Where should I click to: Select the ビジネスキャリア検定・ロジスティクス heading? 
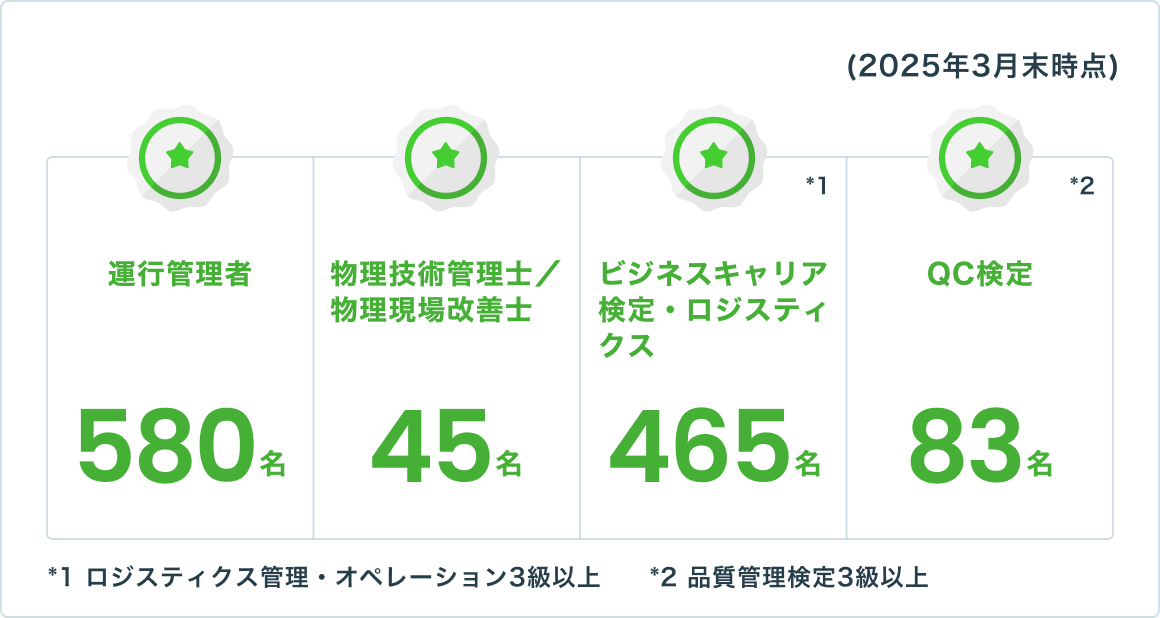[x=713, y=310]
